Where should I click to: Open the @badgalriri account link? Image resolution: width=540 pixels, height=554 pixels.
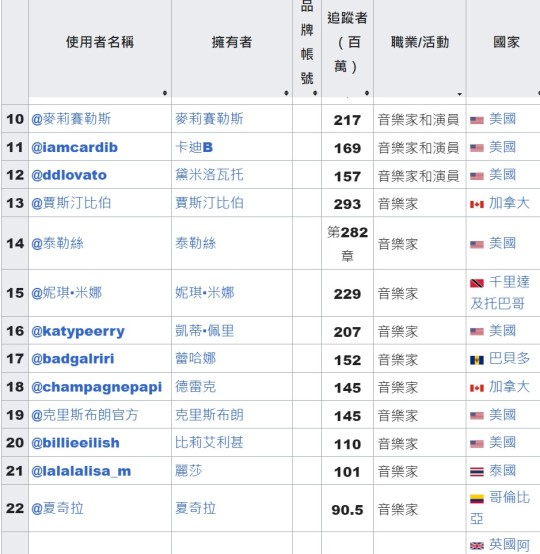click(73, 359)
